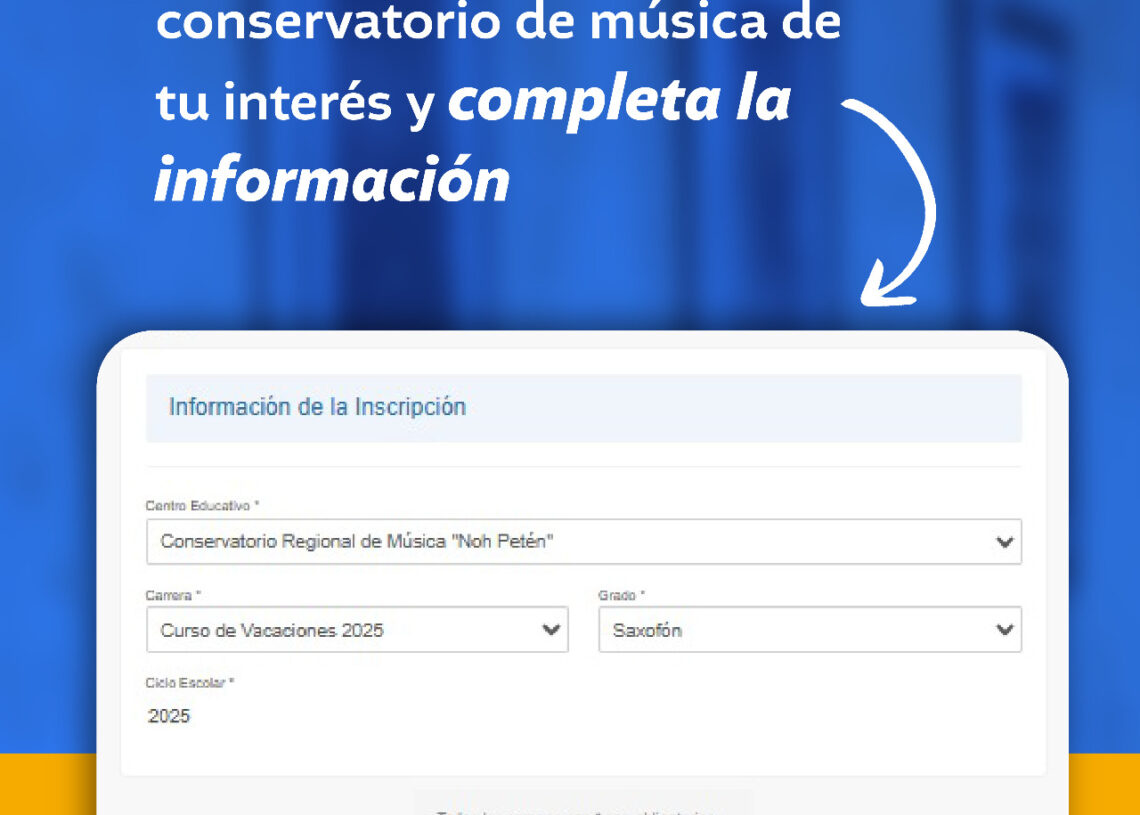Click the orange band at bottom left

pos(47,785)
